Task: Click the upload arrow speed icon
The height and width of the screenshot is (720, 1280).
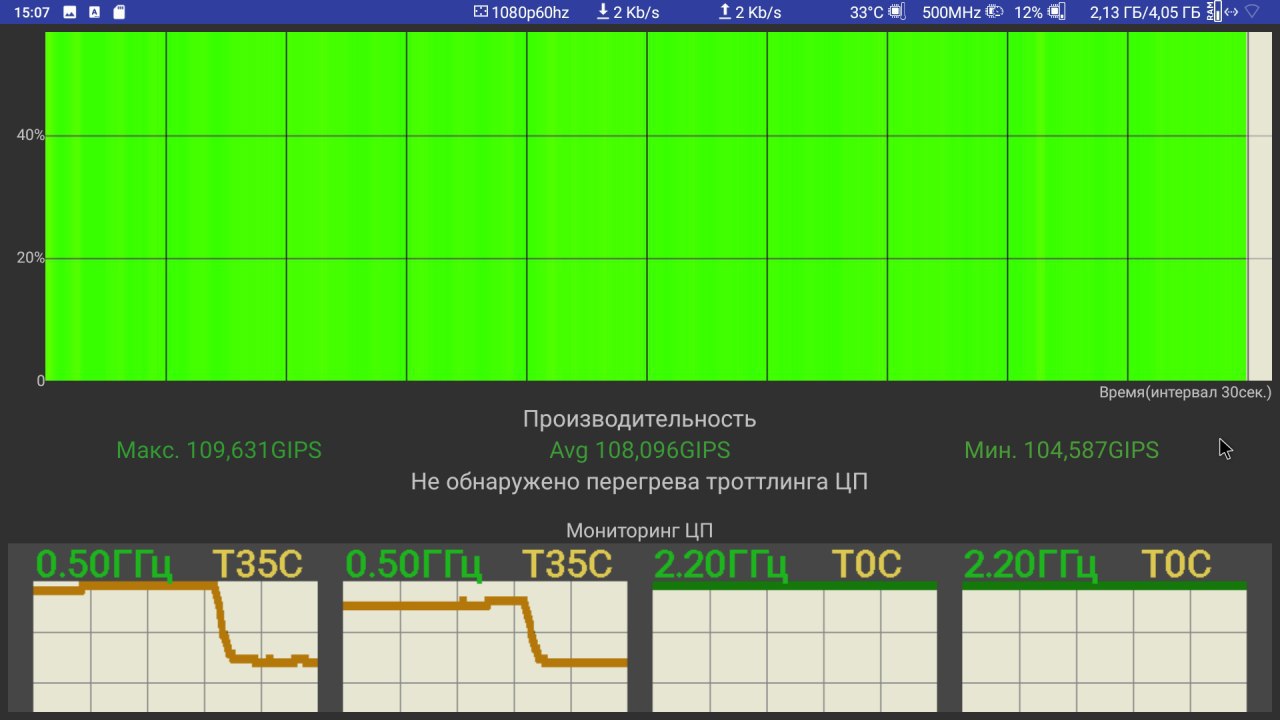Action: (725, 12)
